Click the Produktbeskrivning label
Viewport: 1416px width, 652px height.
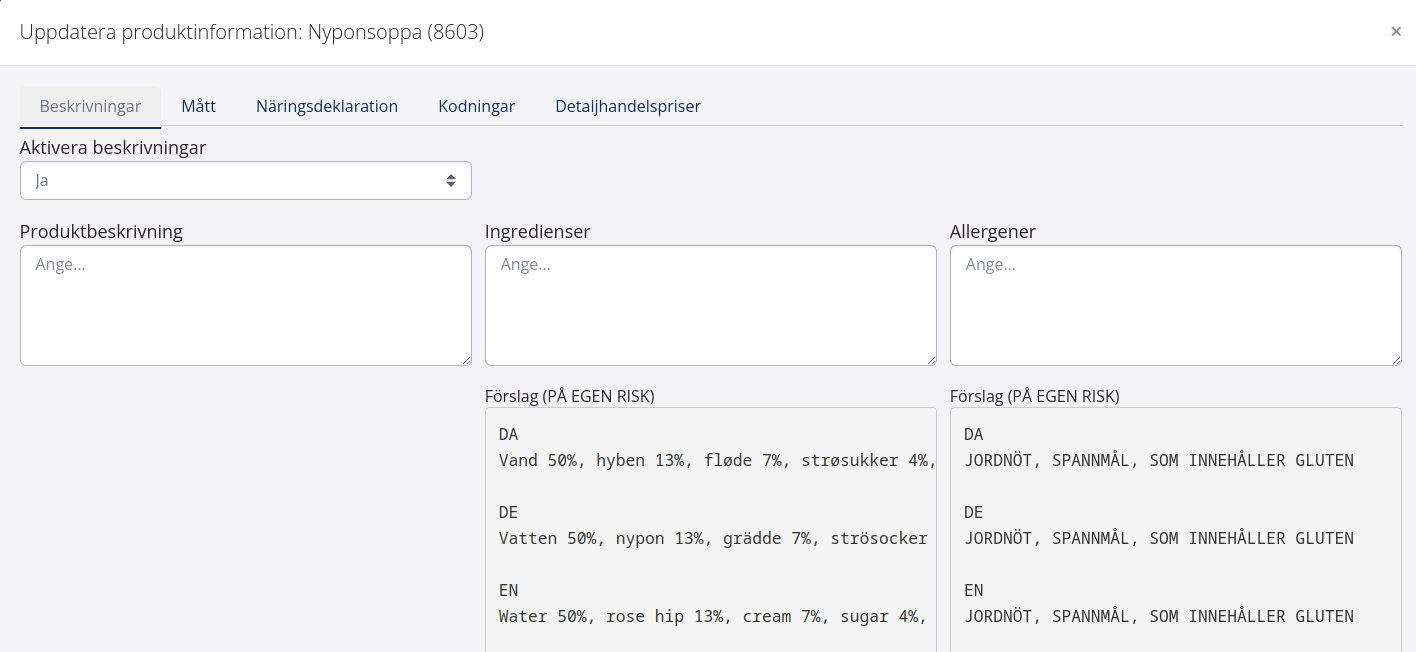pyautogui.click(x=101, y=231)
